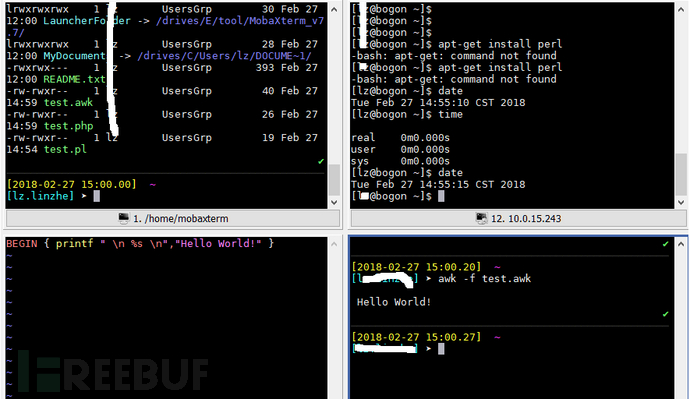Click the /drives/C/Users/lz/DOCUME~1/ link target
This screenshot has height=399, width=690.
[224, 56]
